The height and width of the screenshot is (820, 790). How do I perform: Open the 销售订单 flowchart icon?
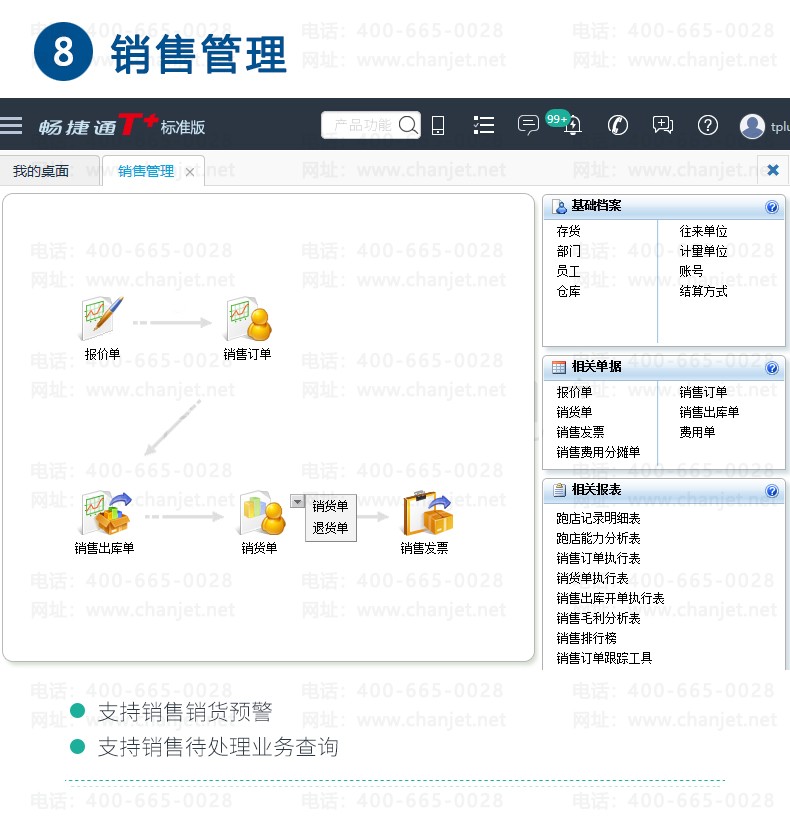[x=248, y=319]
